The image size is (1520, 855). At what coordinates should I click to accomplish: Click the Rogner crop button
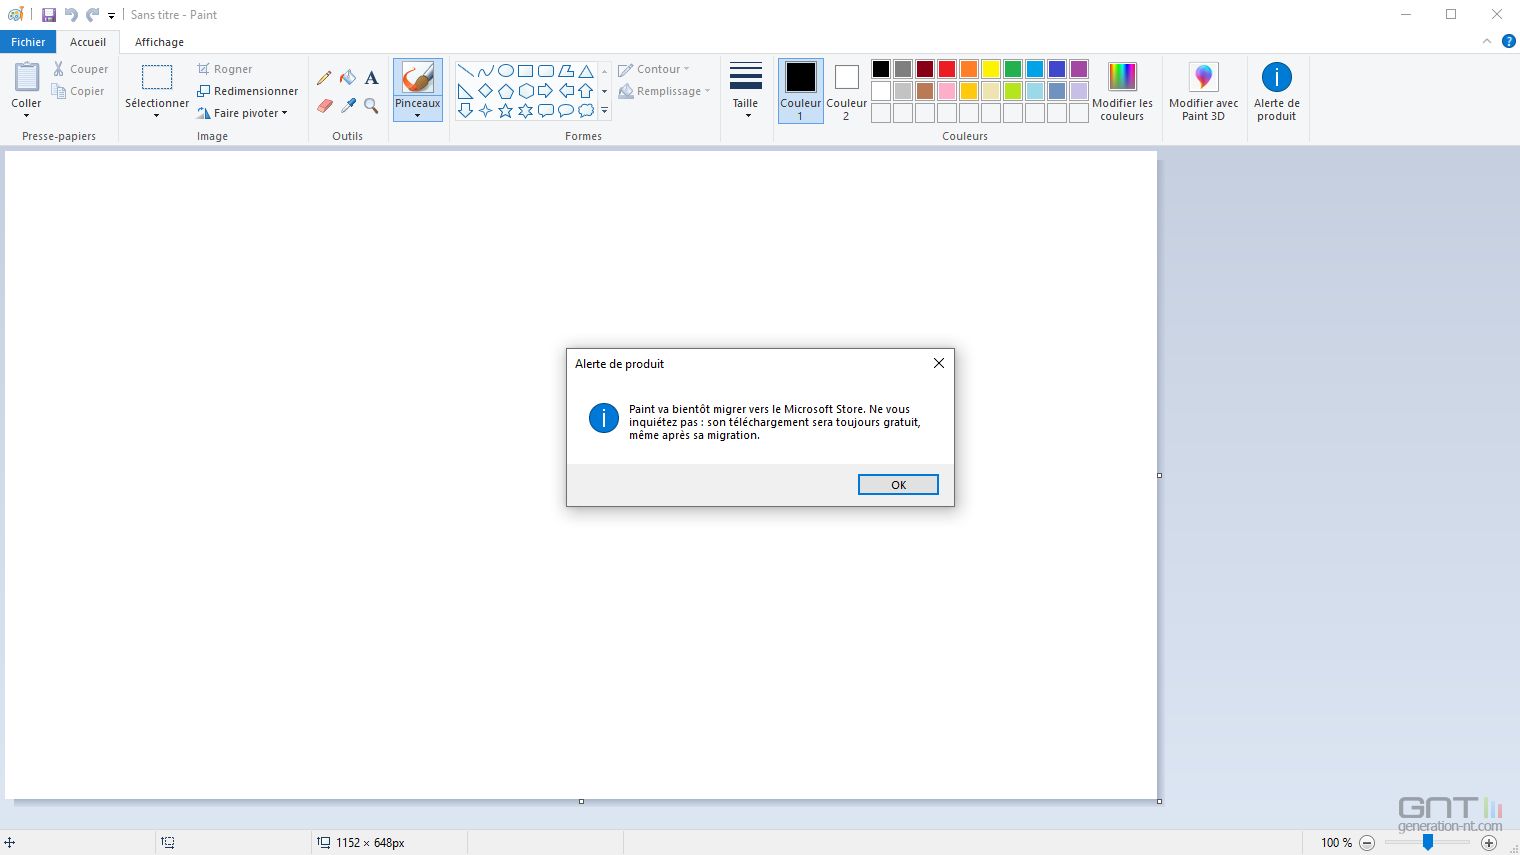[224, 69]
